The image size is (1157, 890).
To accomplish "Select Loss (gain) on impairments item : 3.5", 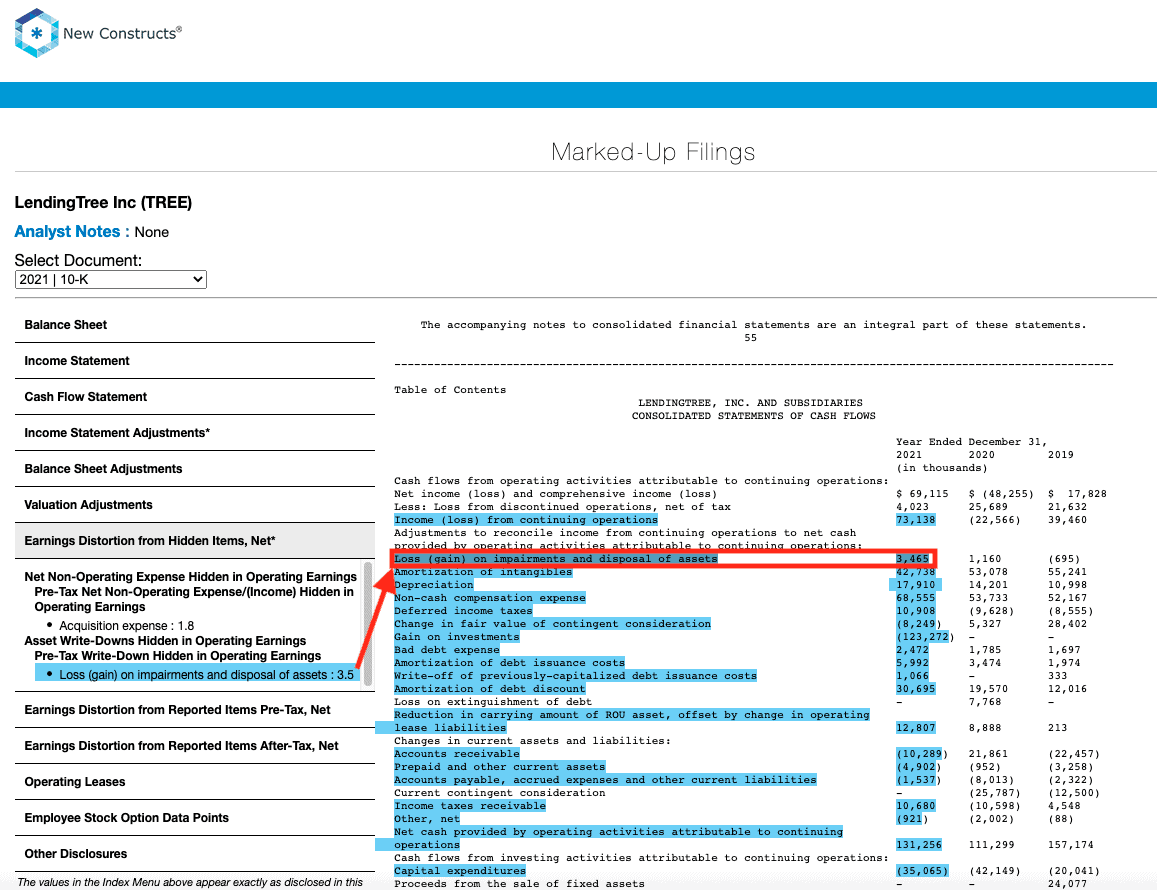I will (197, 675).
